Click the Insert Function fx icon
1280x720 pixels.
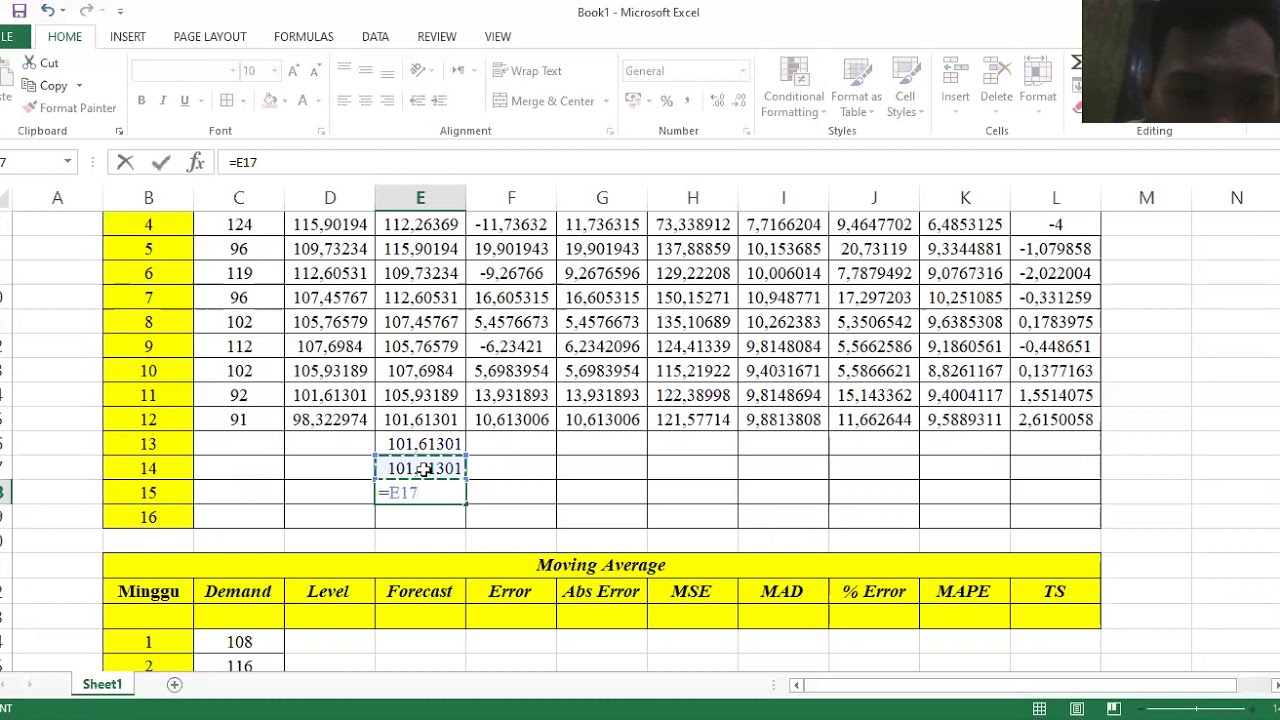(196, 162)
